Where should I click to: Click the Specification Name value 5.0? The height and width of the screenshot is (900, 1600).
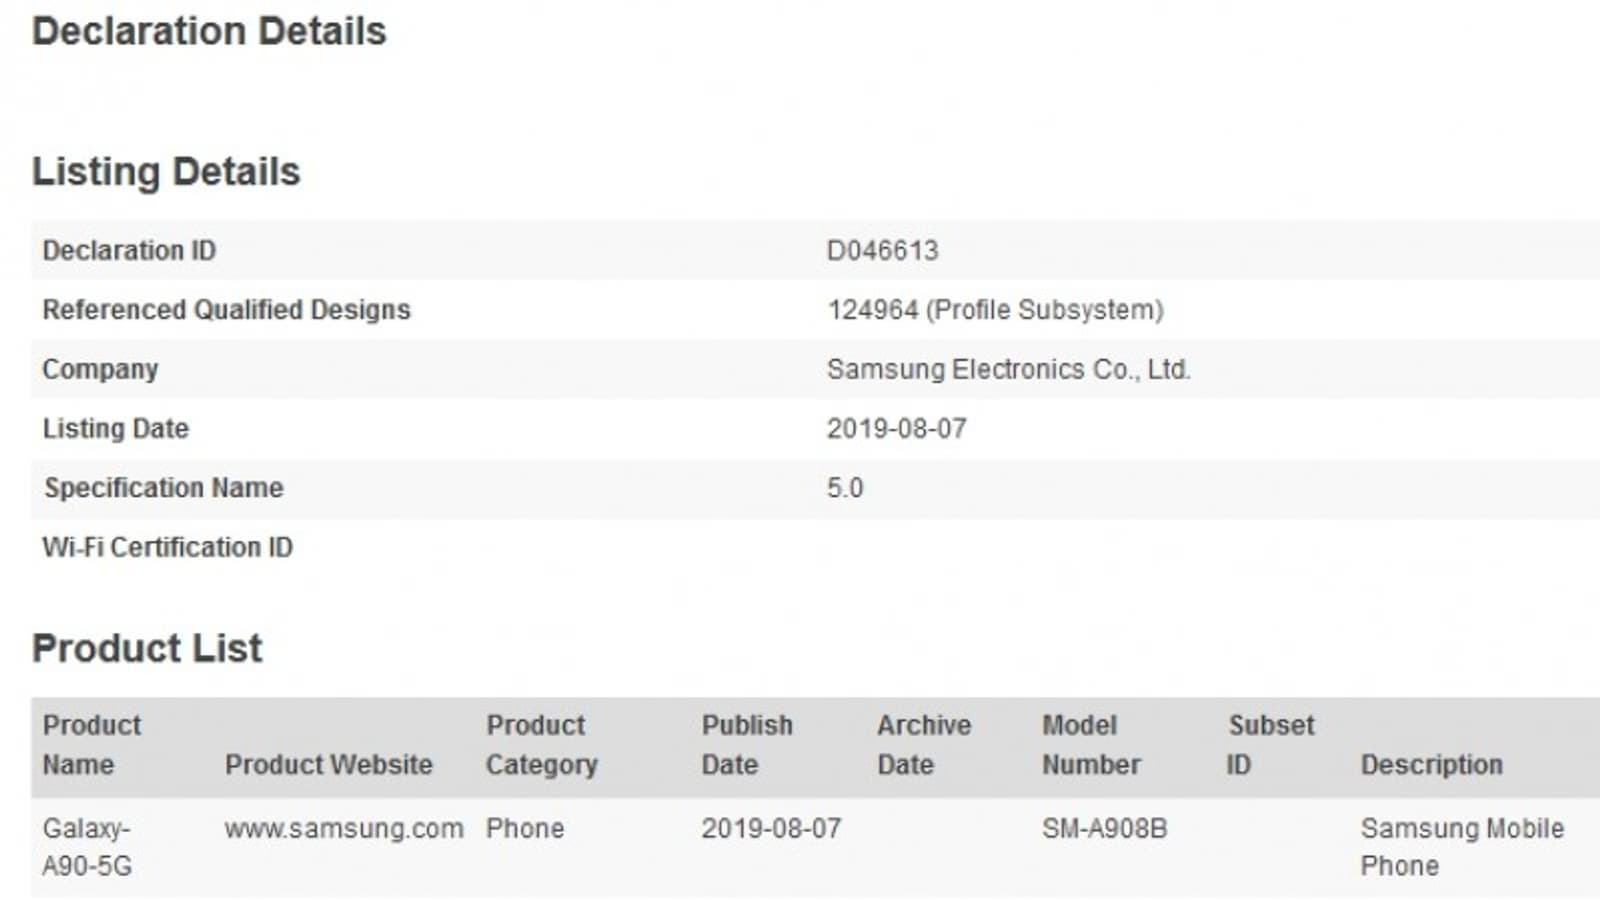click(845, 488)
